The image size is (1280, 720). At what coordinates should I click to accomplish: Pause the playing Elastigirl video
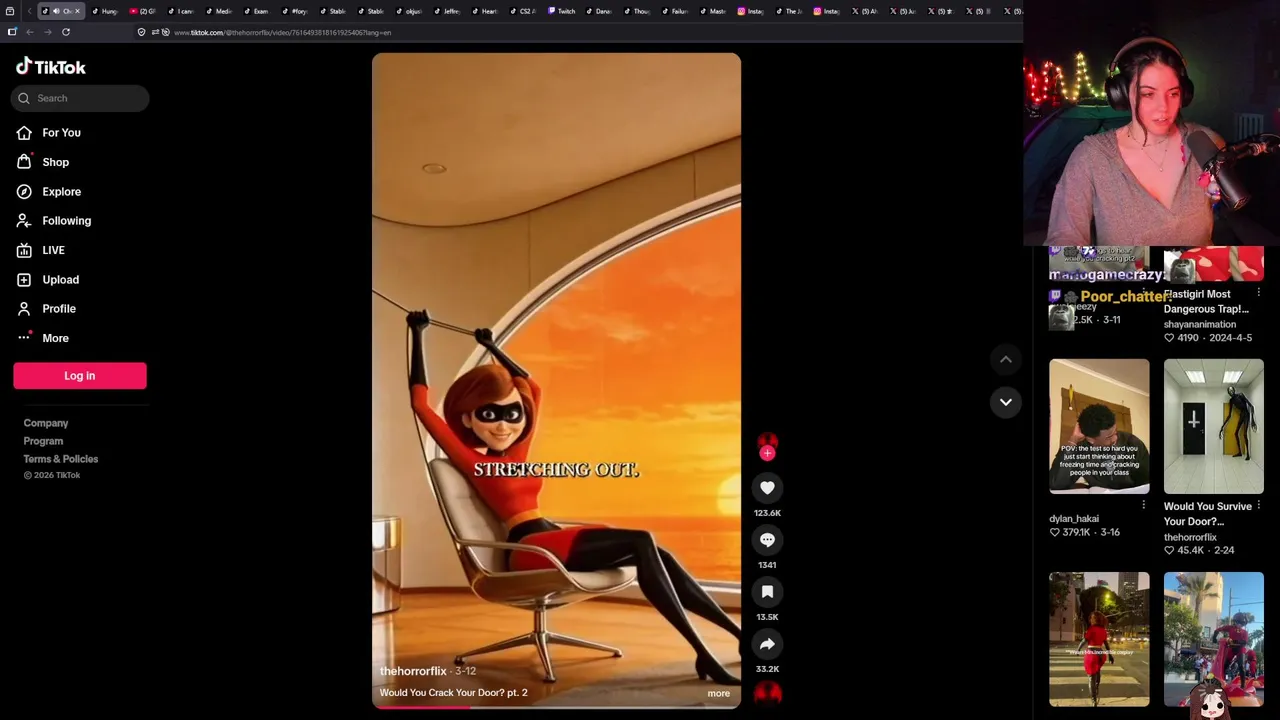[556, 380]
